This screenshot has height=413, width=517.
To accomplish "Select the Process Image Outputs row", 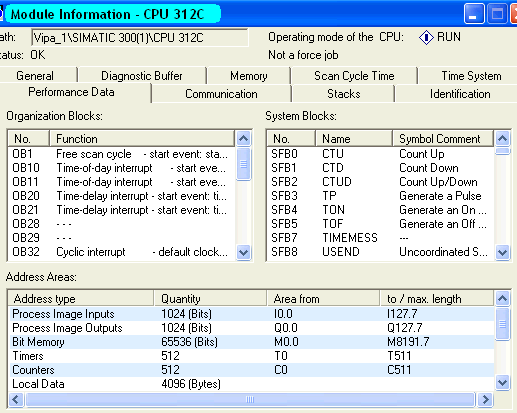I will pyautogui.click(x=251, y=328).
